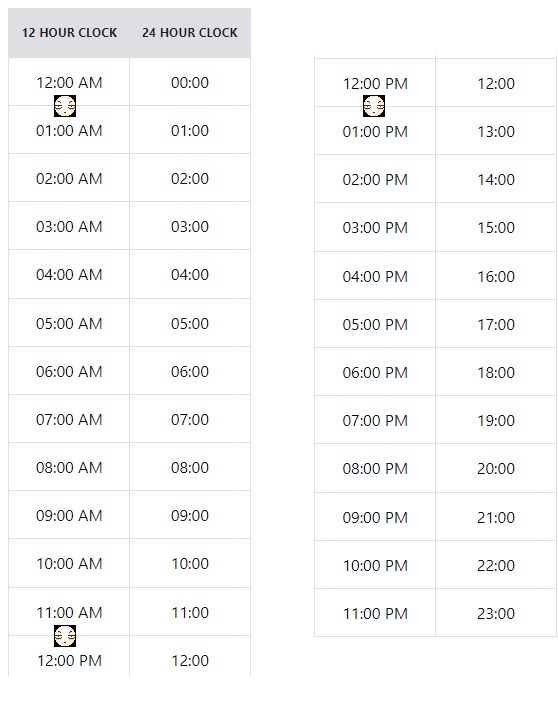Click the 05:00 PM cell
Viewport: 558px width, 702px height.
tap(375, 324)
